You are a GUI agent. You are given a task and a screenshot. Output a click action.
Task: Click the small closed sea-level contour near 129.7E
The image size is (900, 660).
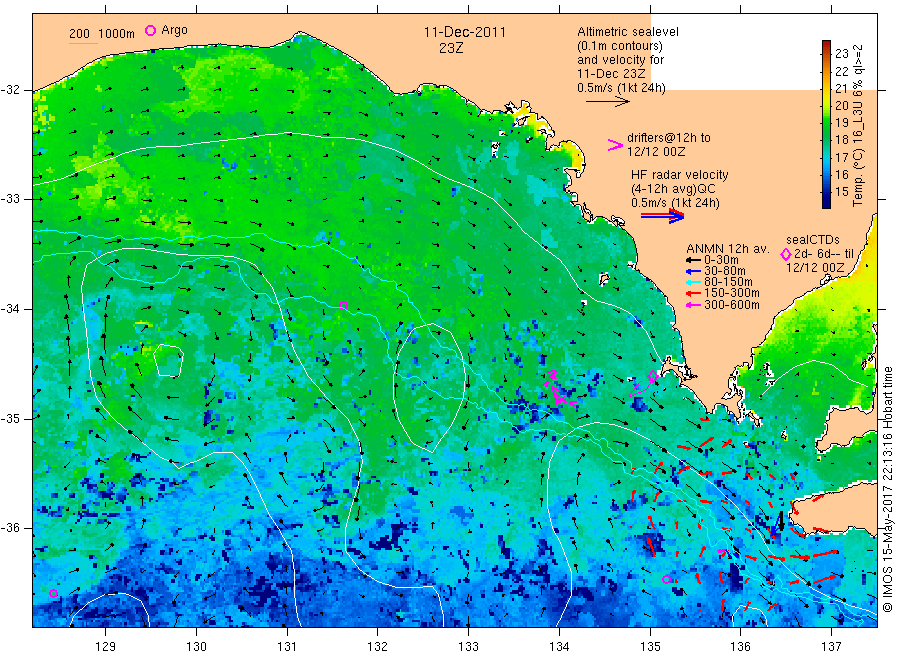point(168,360)
